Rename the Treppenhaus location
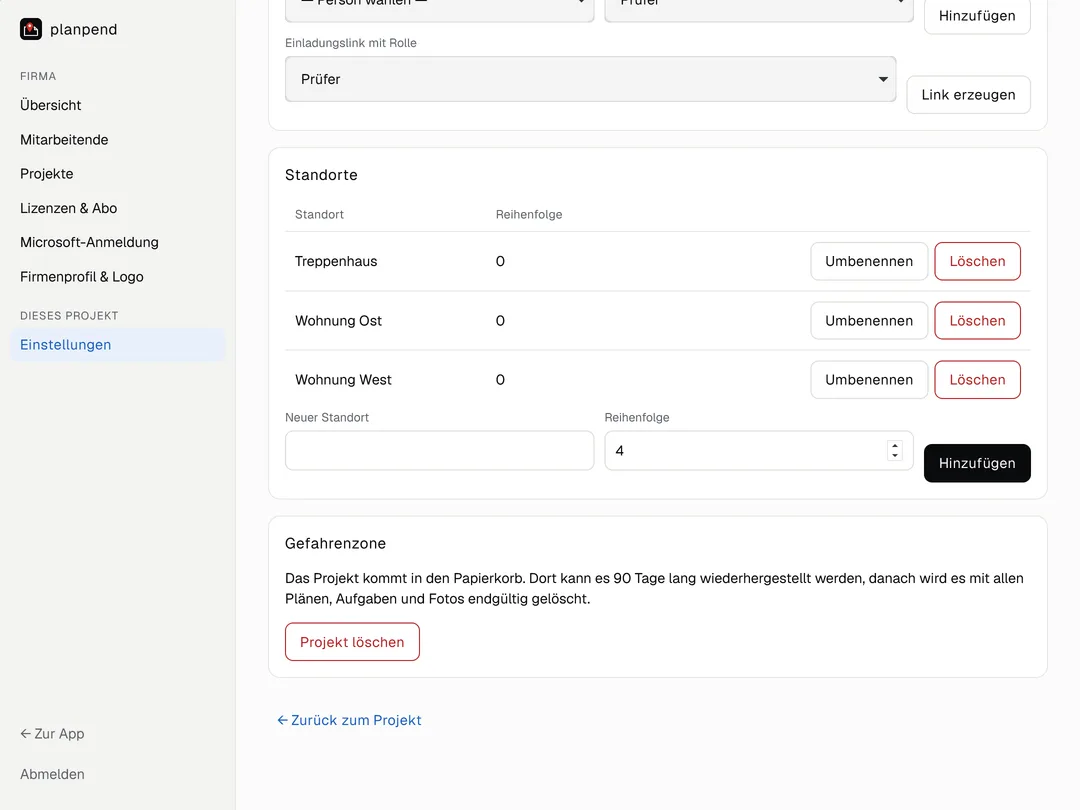The width and height of the screenshot is (1080, 810). (x=869, y=261)
